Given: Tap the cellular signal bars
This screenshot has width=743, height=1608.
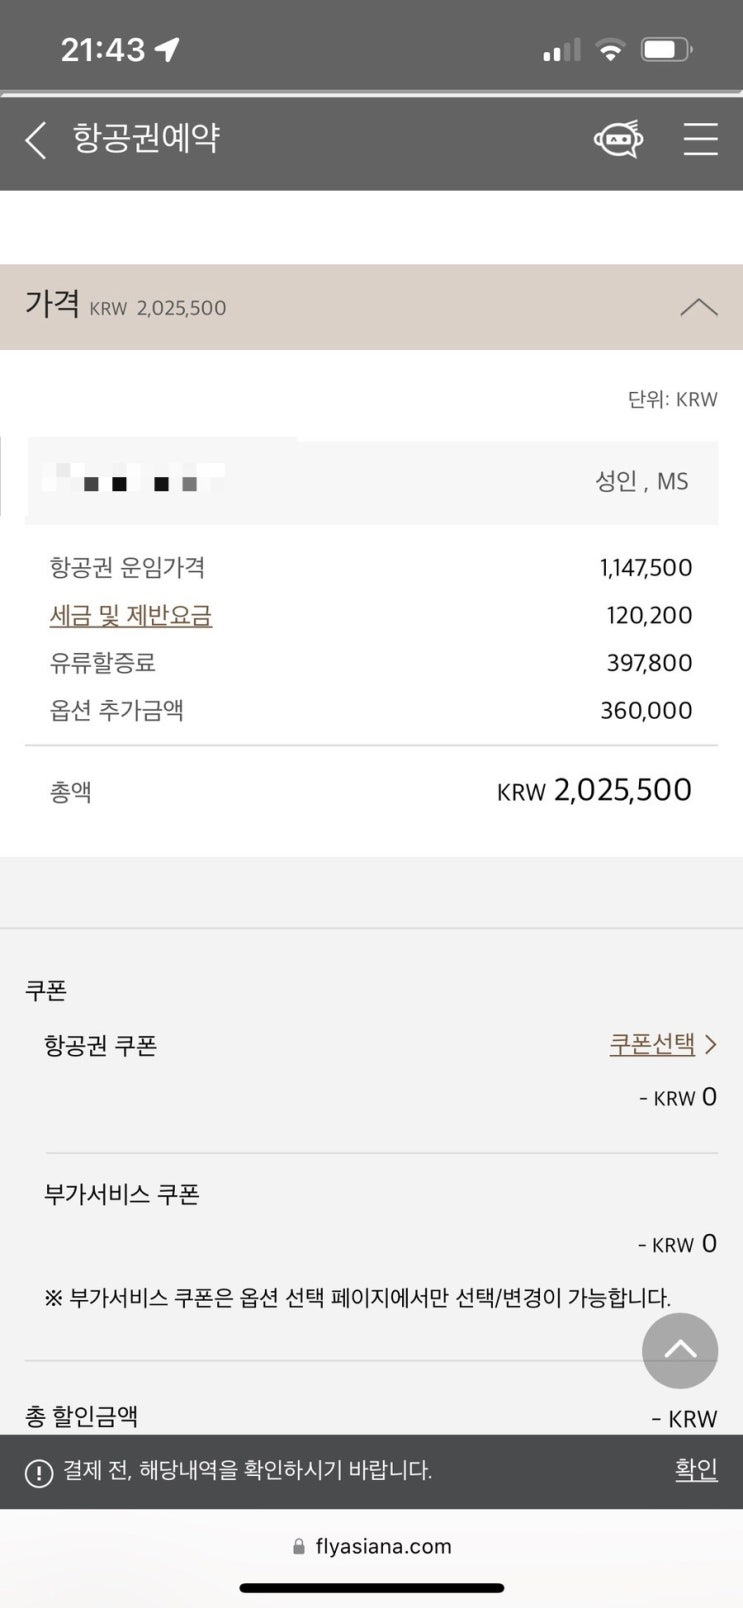Looking at the screenshot, I should [561, 50].
